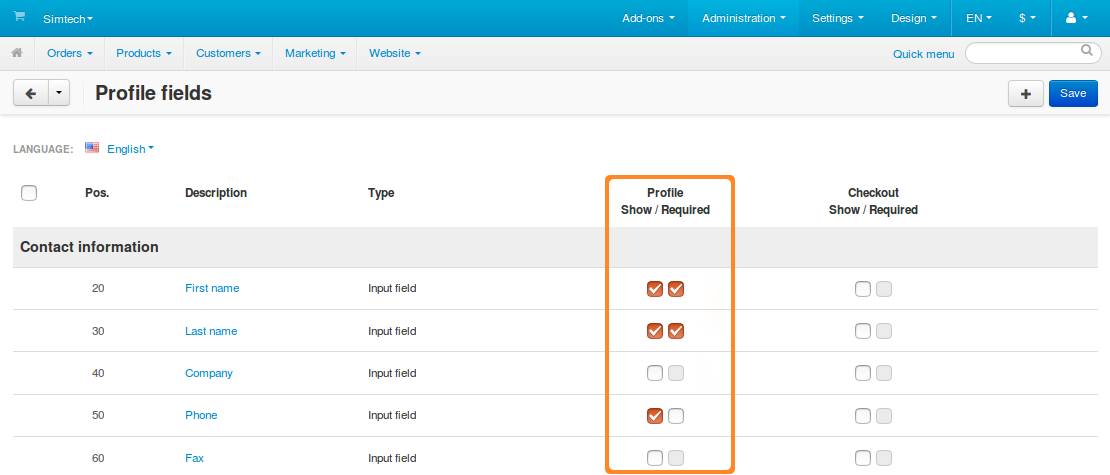1110x475 pixels.
Task: Open the Products menu
Action: [x=144, y=53]
